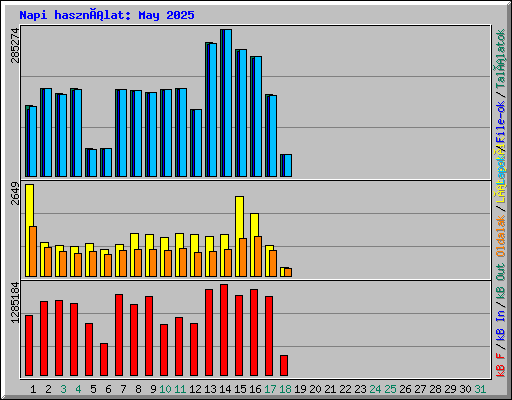
Task: Select the red kB bar for day 14
Action: pos(224,330)
